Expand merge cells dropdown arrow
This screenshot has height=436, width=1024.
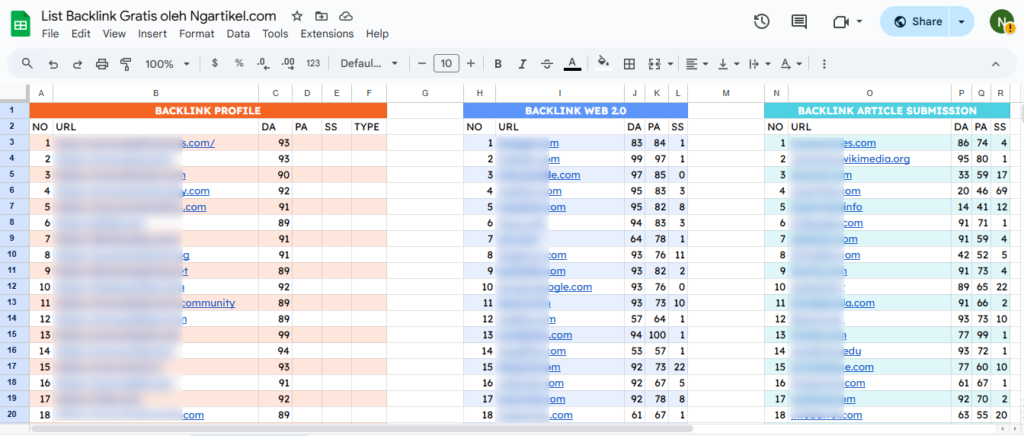pos(671,64)
